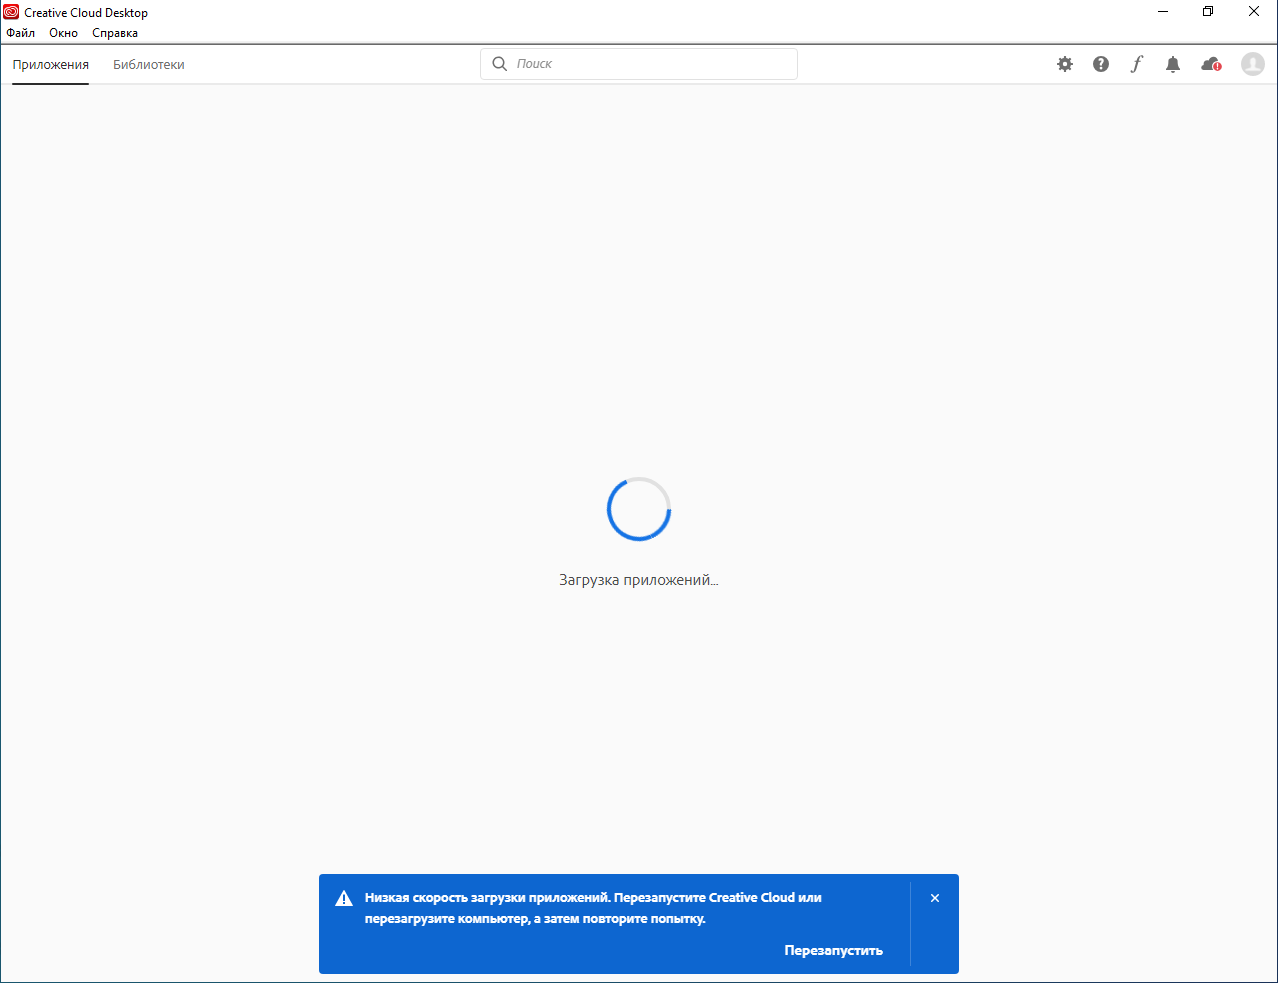The image size is (1278, 983).
Task: Open the Окно menu
Action: [63, 33]
